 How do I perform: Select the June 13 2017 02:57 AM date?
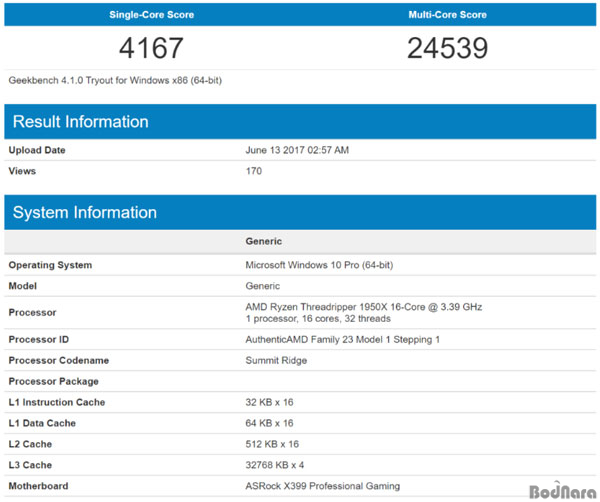coord(297,150)
